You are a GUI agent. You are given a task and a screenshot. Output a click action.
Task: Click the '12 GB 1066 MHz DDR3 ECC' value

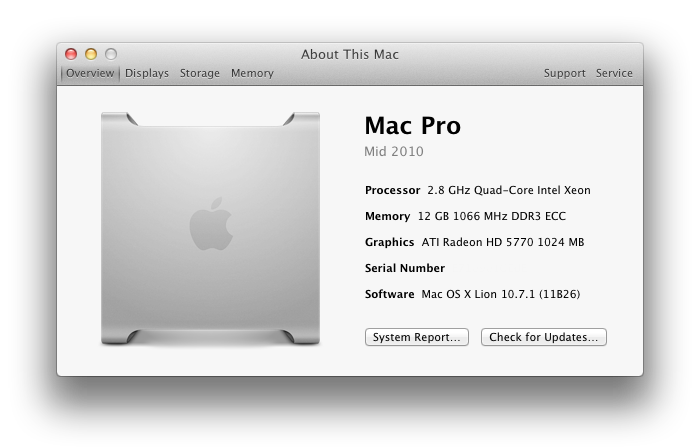492,216
